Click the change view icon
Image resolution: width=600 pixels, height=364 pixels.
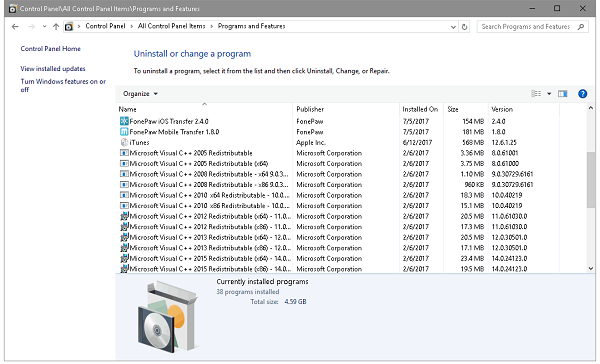pyautogui.click(x=536, y=94)
